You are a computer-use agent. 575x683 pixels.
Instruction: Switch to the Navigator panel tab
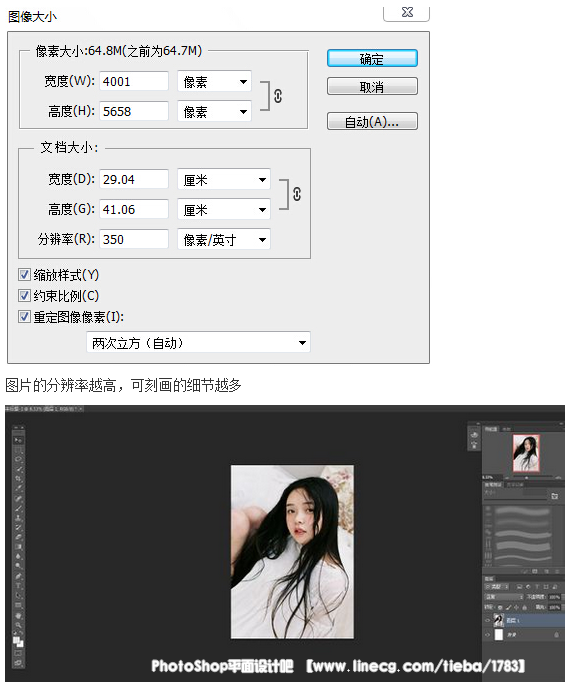490,429
